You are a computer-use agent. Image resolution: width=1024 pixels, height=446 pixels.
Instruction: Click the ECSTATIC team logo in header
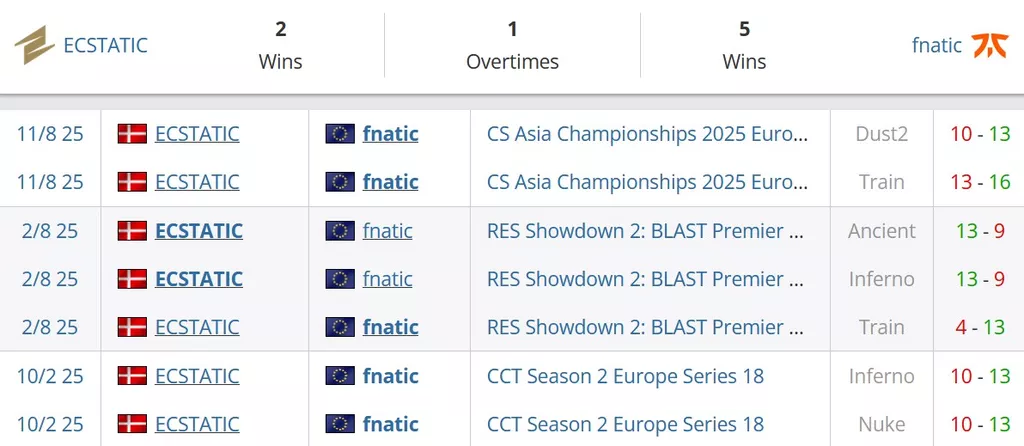click(x=35, y=45)
